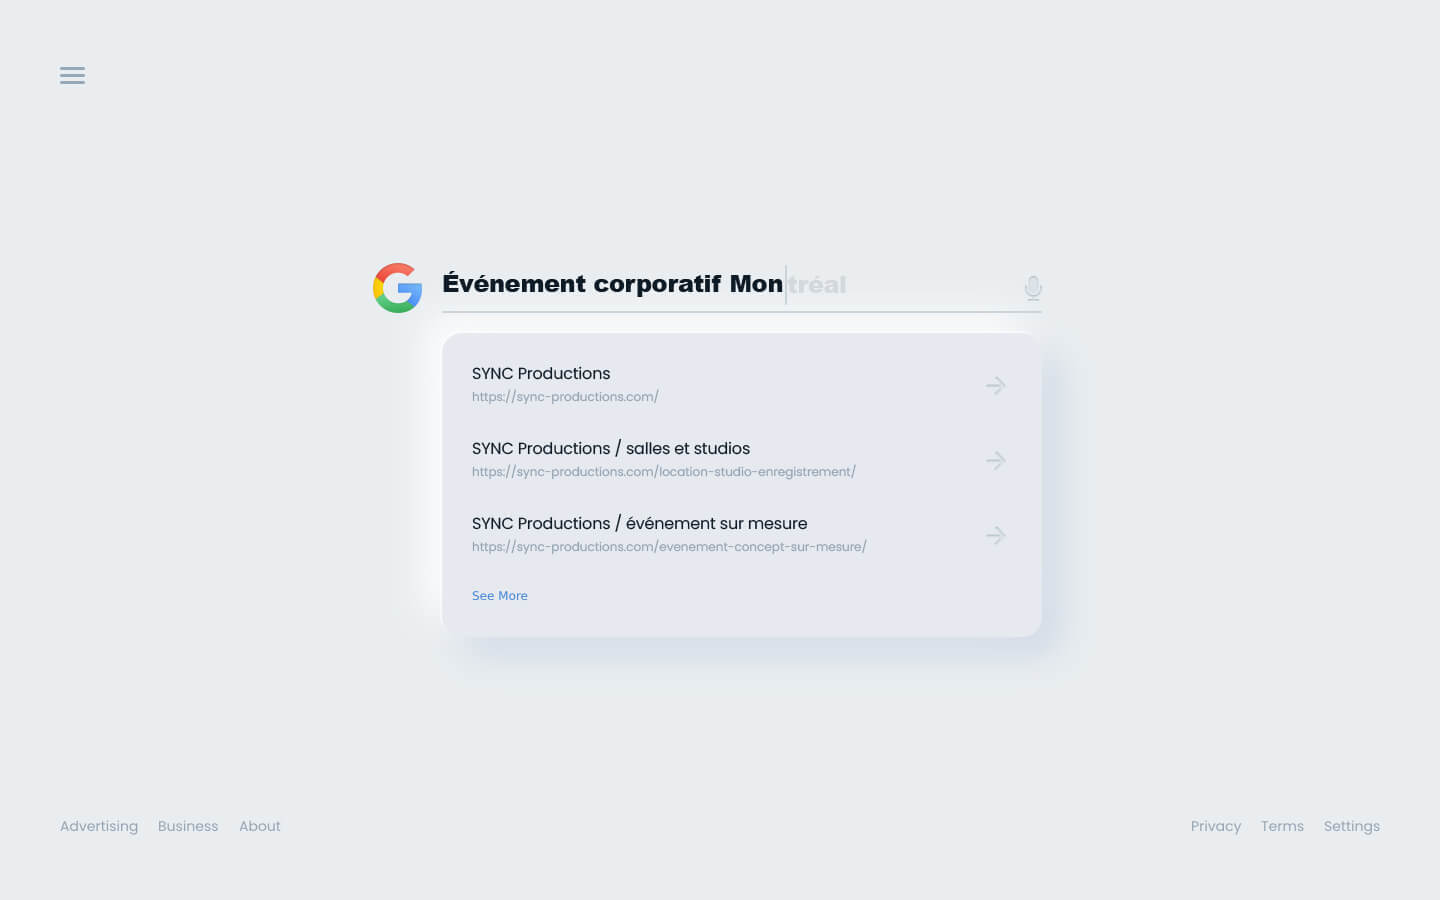Click arrow for salles et studios result
1440x900 pixels.
click(995, 460)
